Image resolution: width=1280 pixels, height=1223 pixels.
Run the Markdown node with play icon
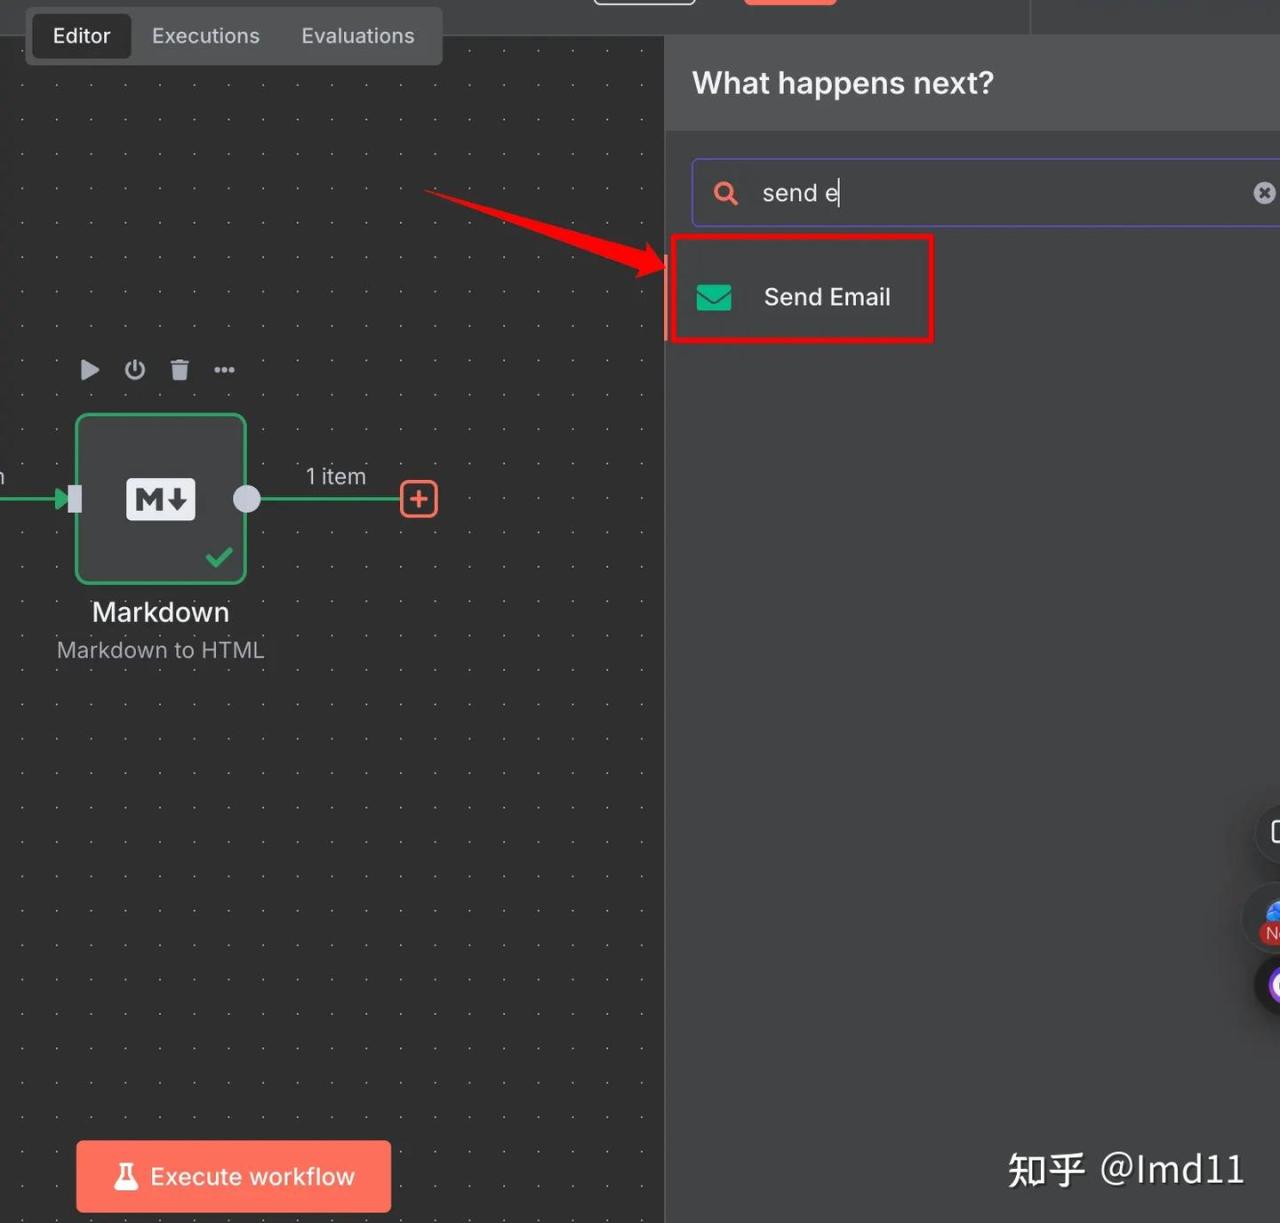[x=89, y=370]
